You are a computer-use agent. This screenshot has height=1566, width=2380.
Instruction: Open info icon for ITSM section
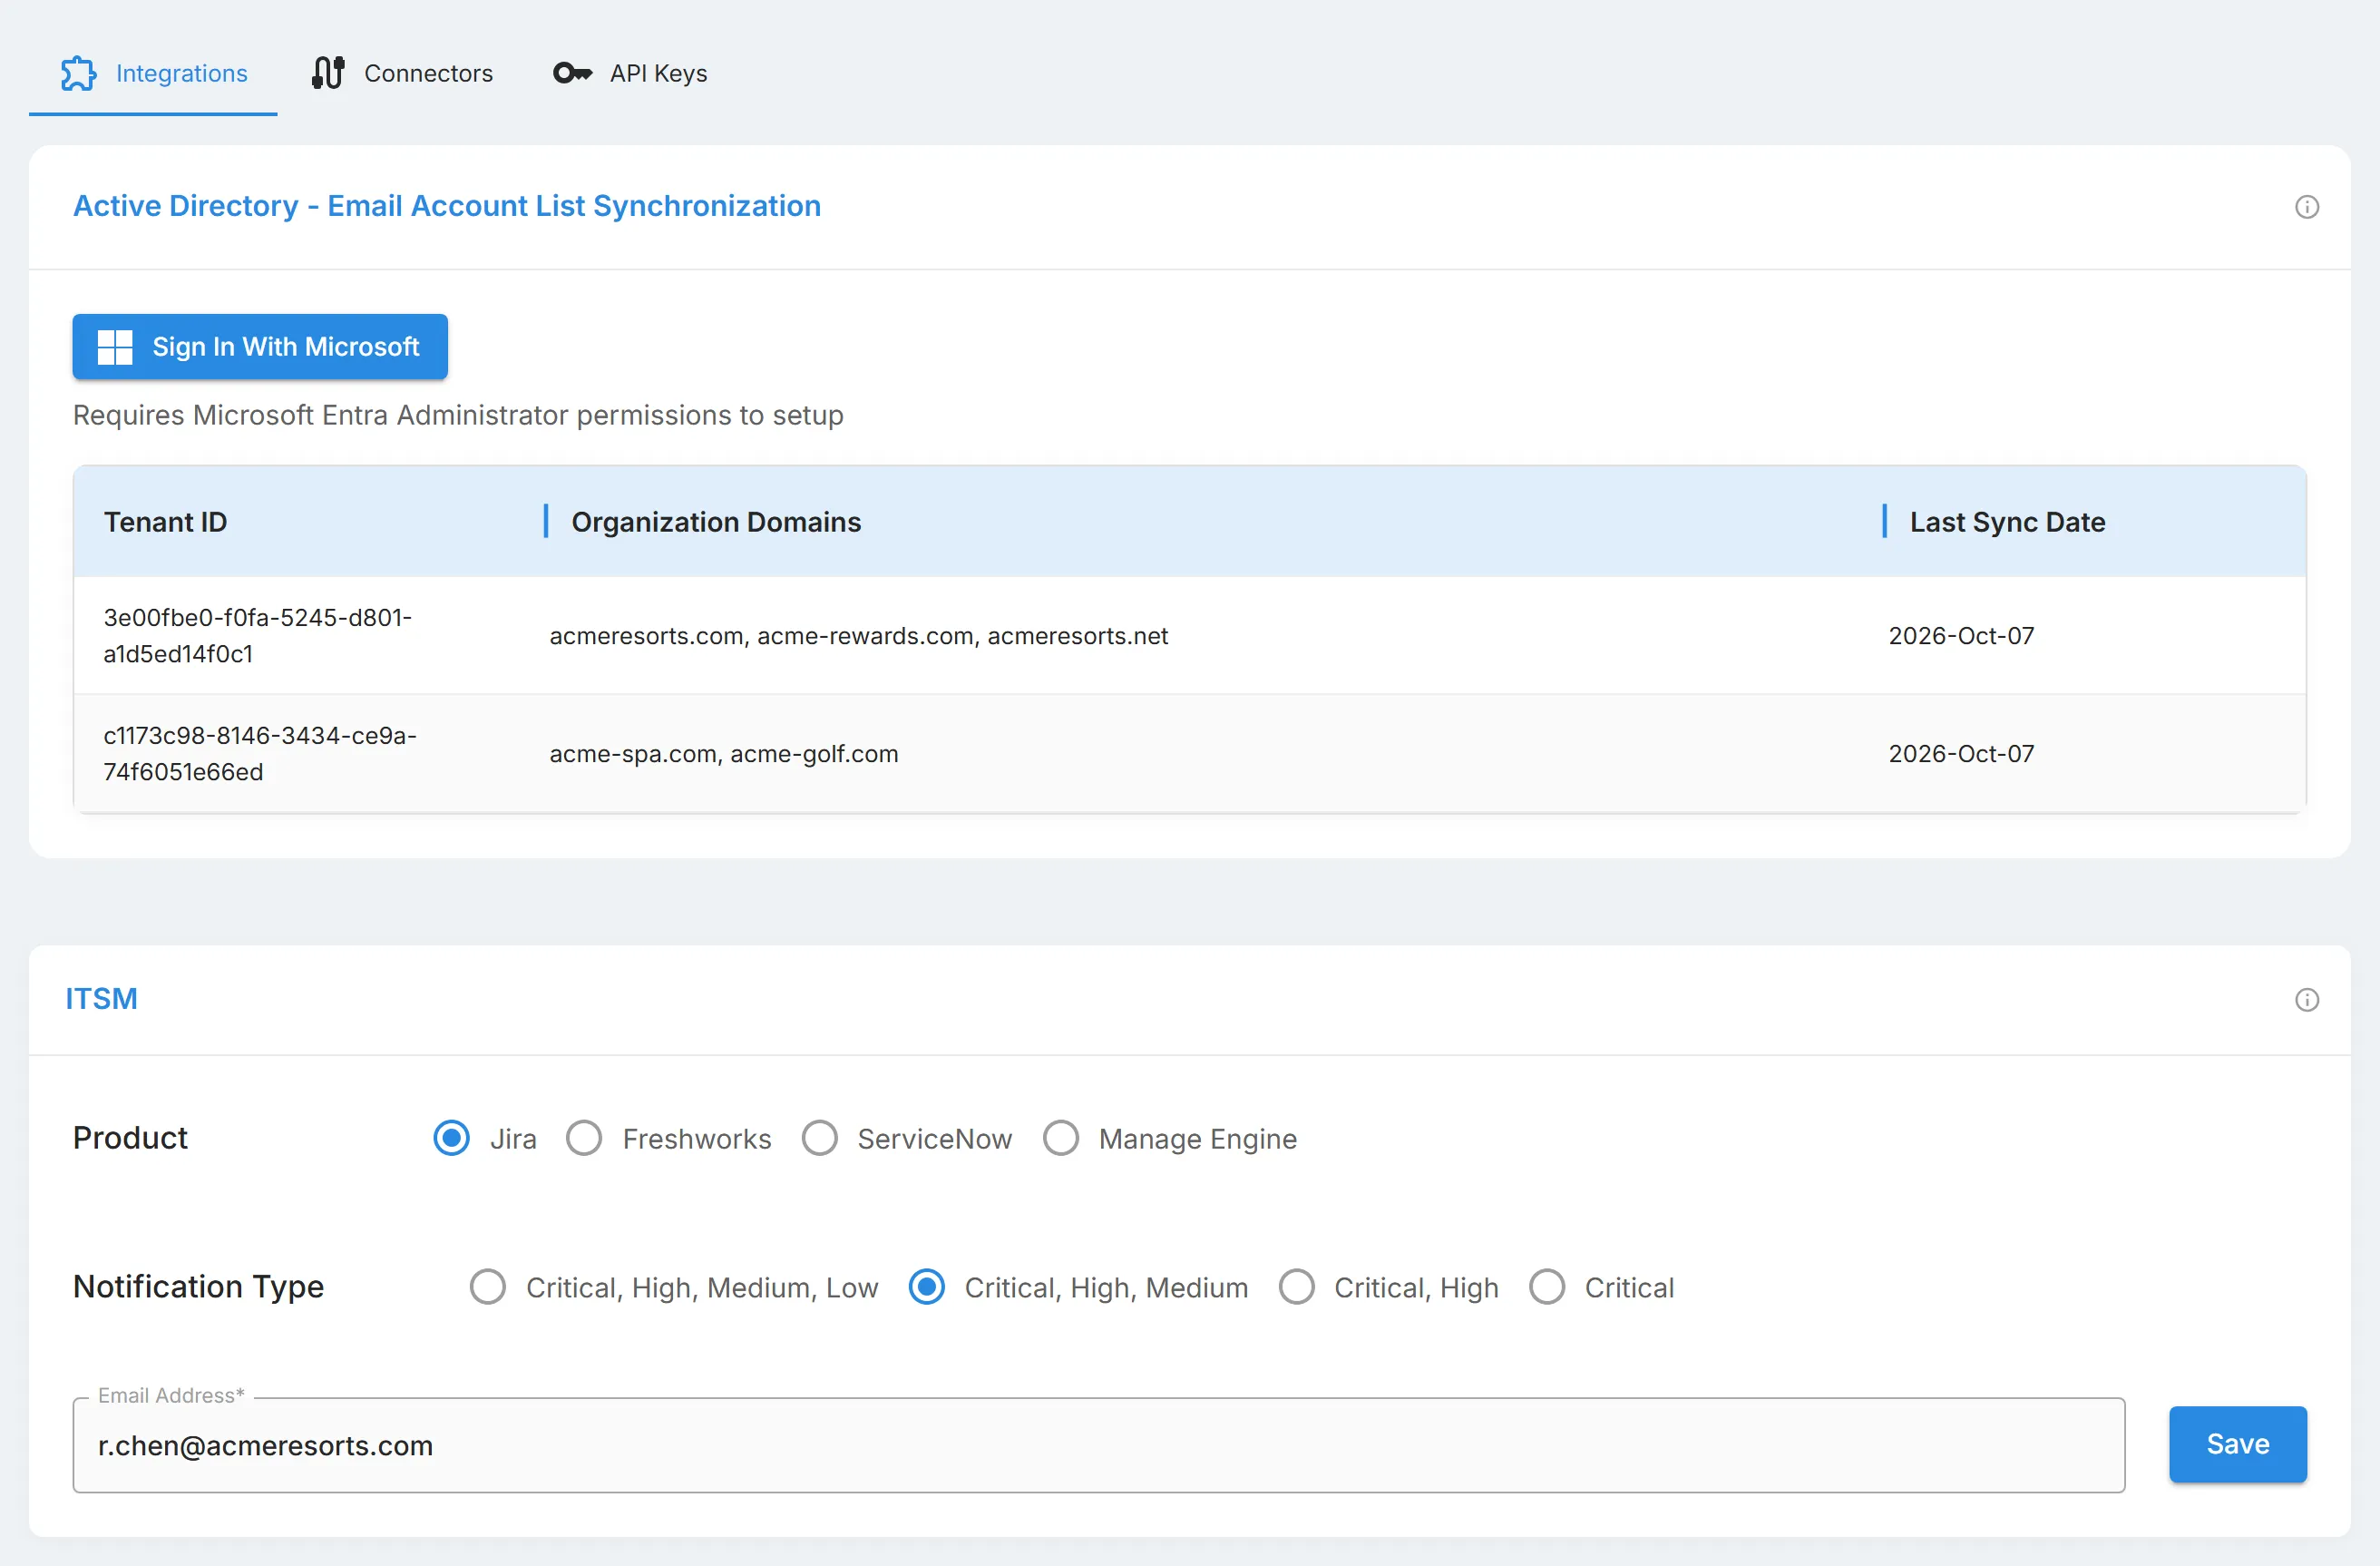coord(2307,1000)
